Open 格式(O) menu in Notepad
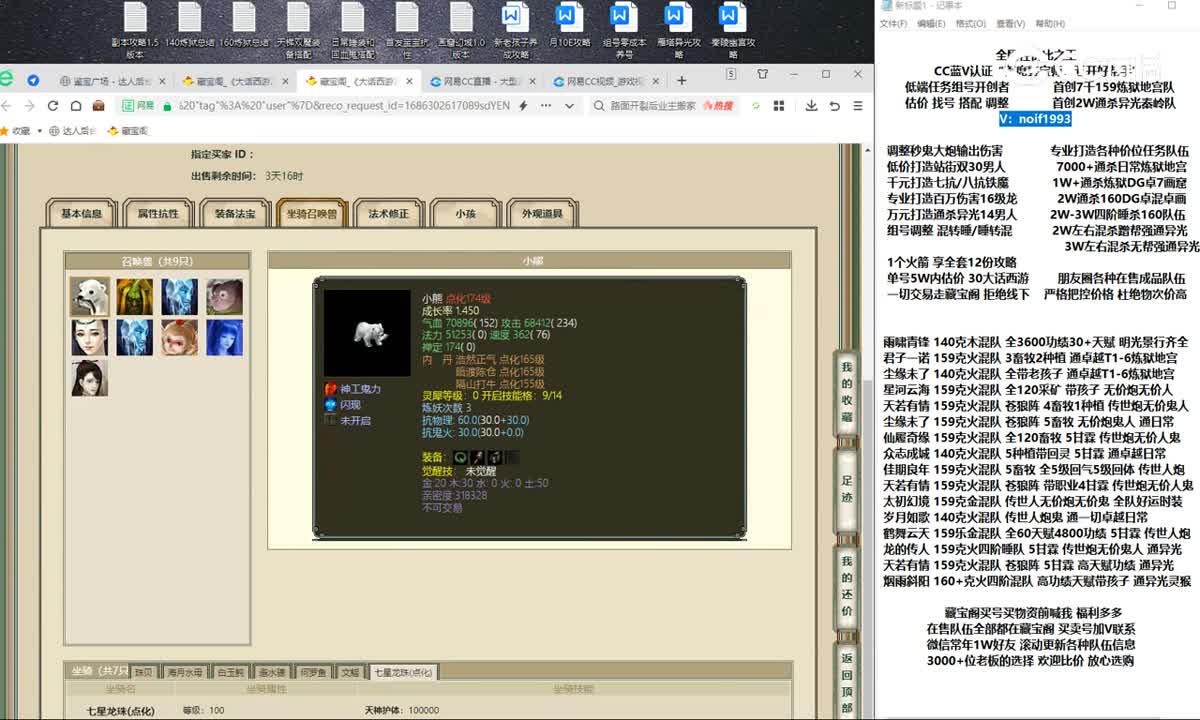This screenshot has width=1200, height=720. tap(971, 24)
